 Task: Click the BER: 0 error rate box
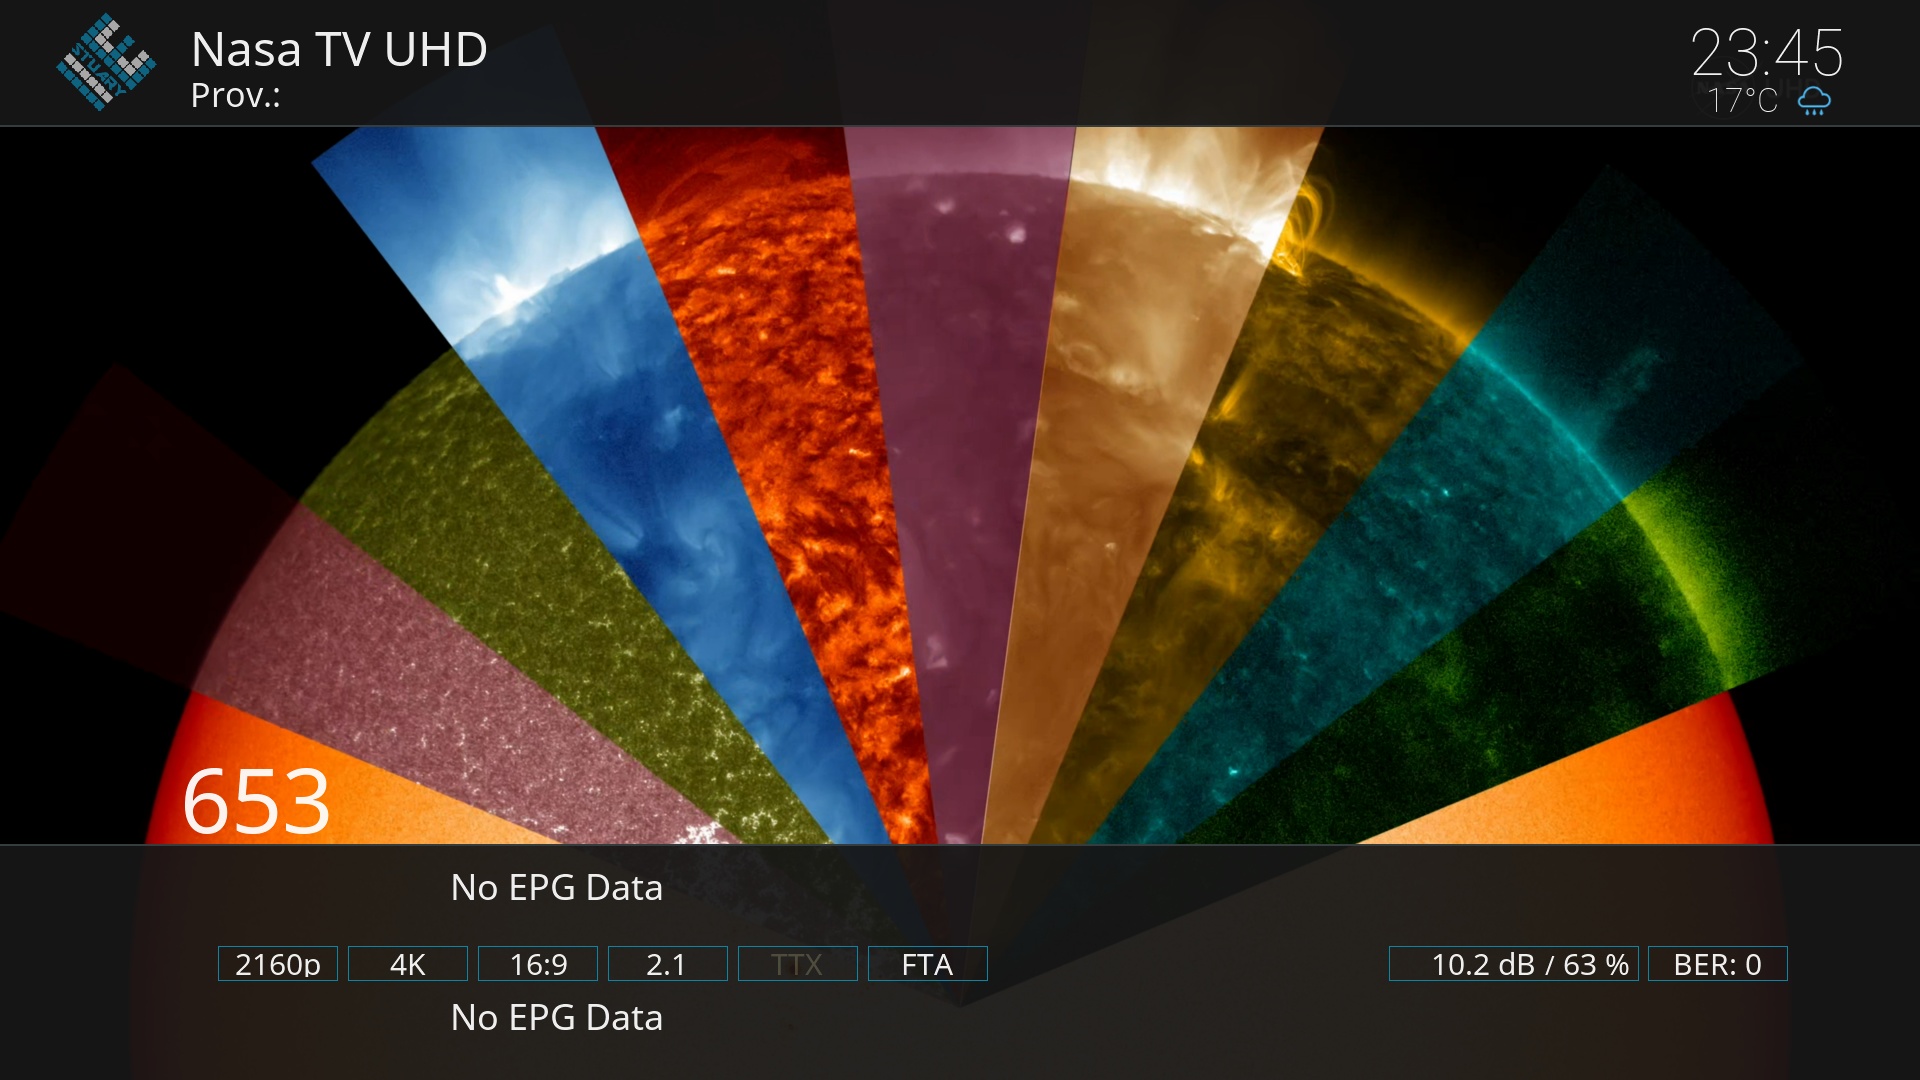(x=1717, y=964)
